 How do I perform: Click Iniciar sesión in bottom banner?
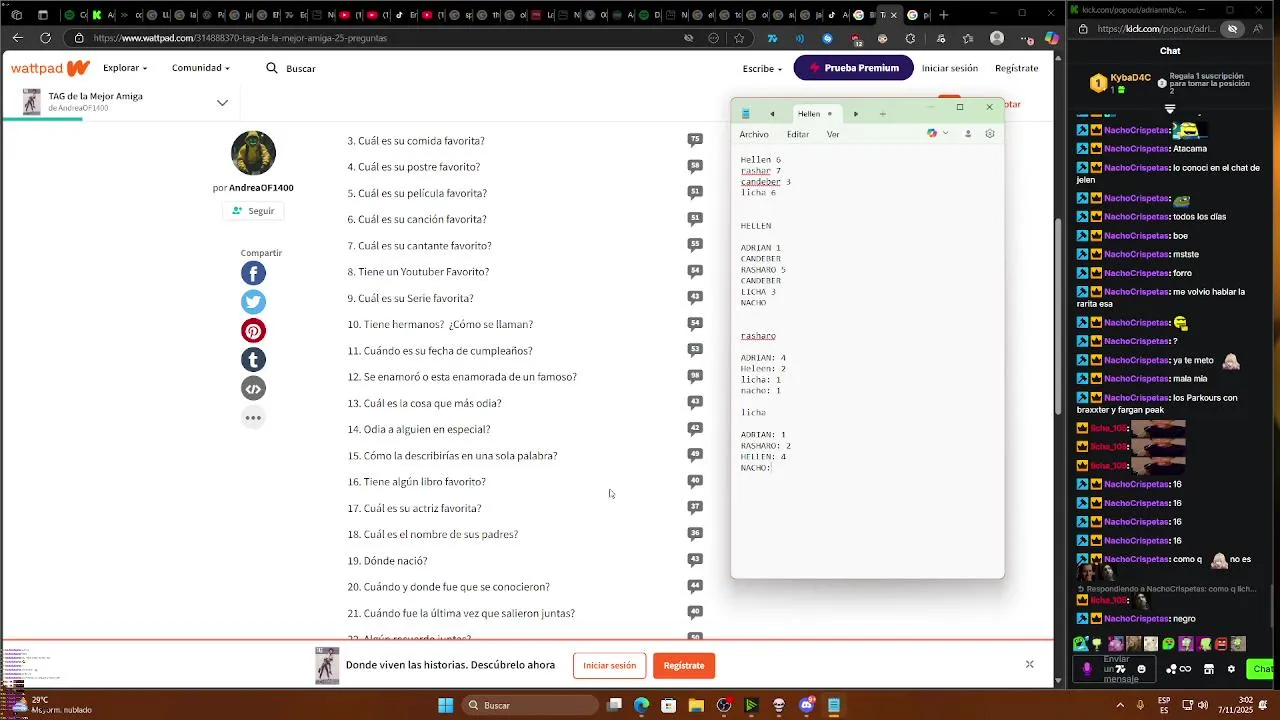click(609, 665)
